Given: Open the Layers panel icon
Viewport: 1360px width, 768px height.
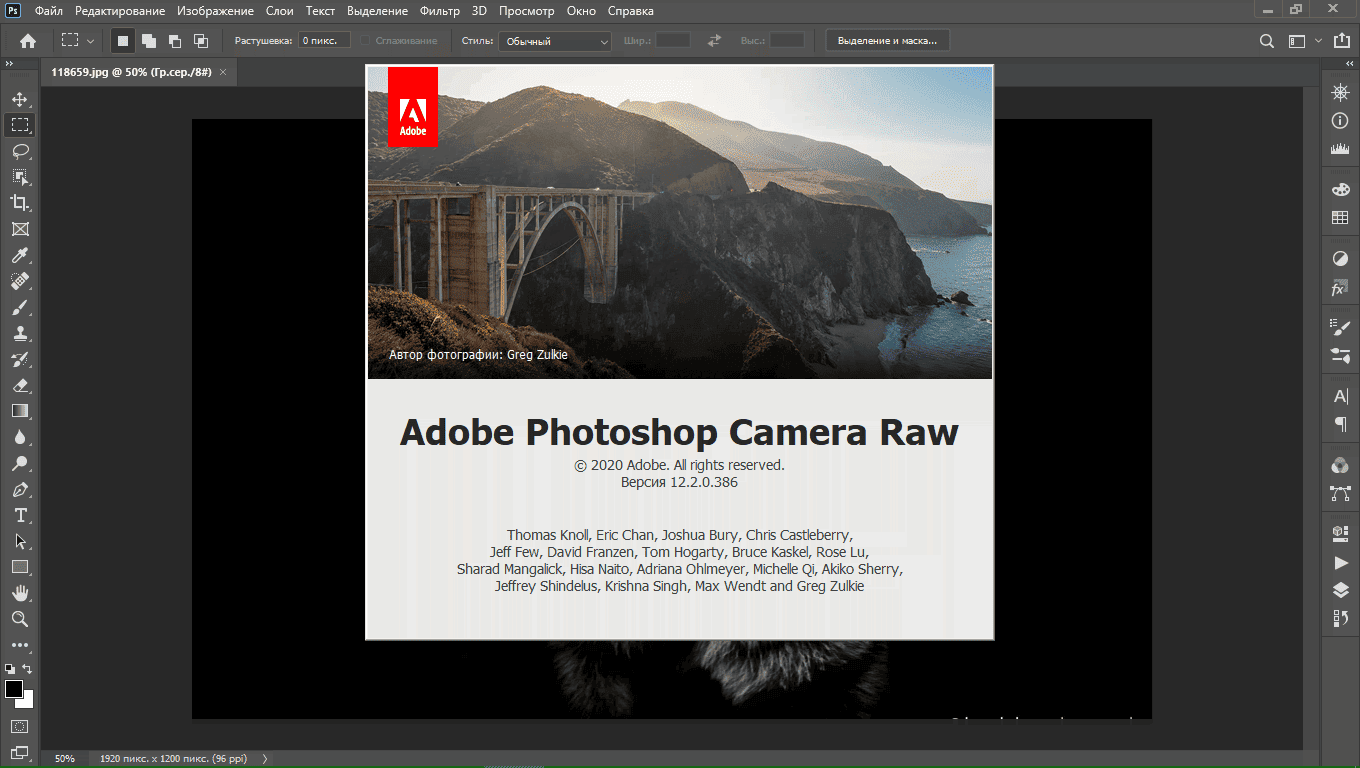Looking at the screenshot, I should click(1340, 591).
